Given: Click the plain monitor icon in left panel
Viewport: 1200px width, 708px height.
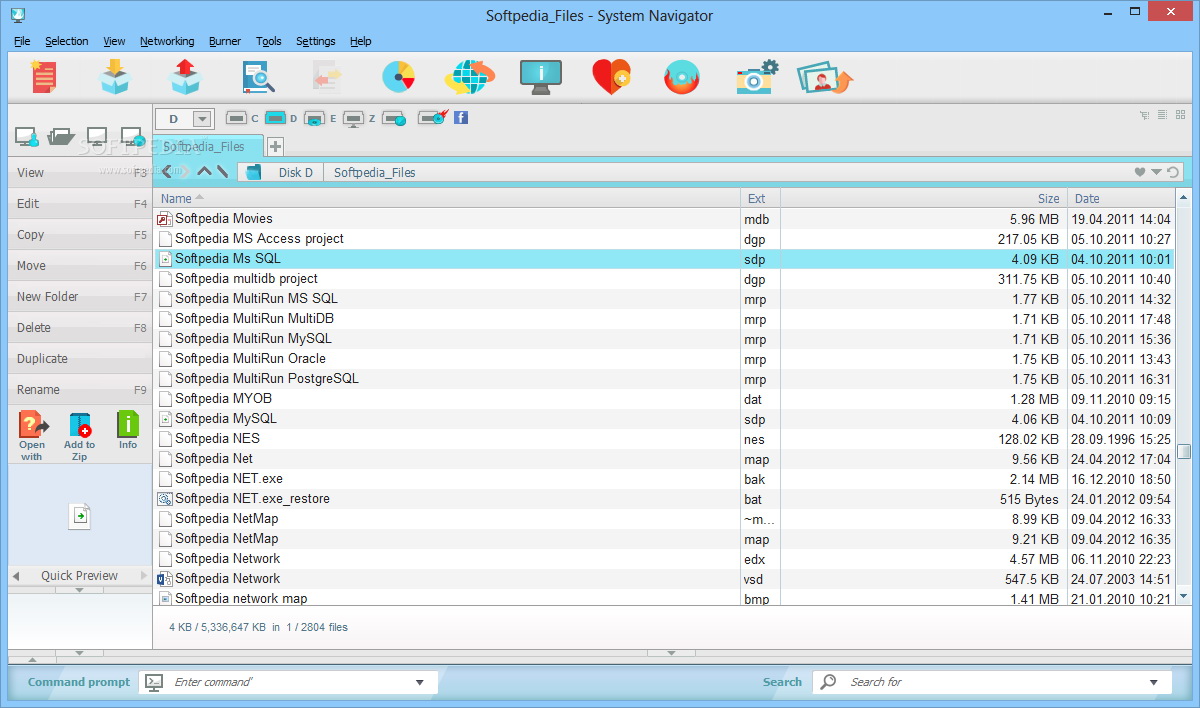Looking at the screenshot, I should point(97,137).
